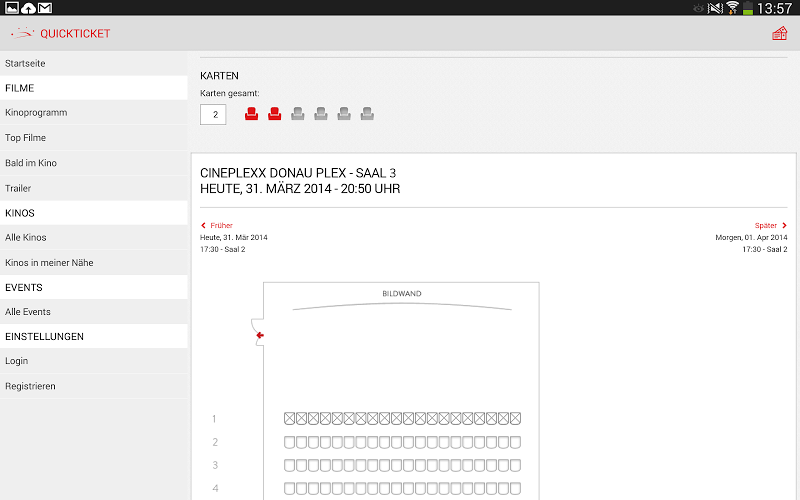
Task: Select the first red seat ticket icon
Action: 251,114
